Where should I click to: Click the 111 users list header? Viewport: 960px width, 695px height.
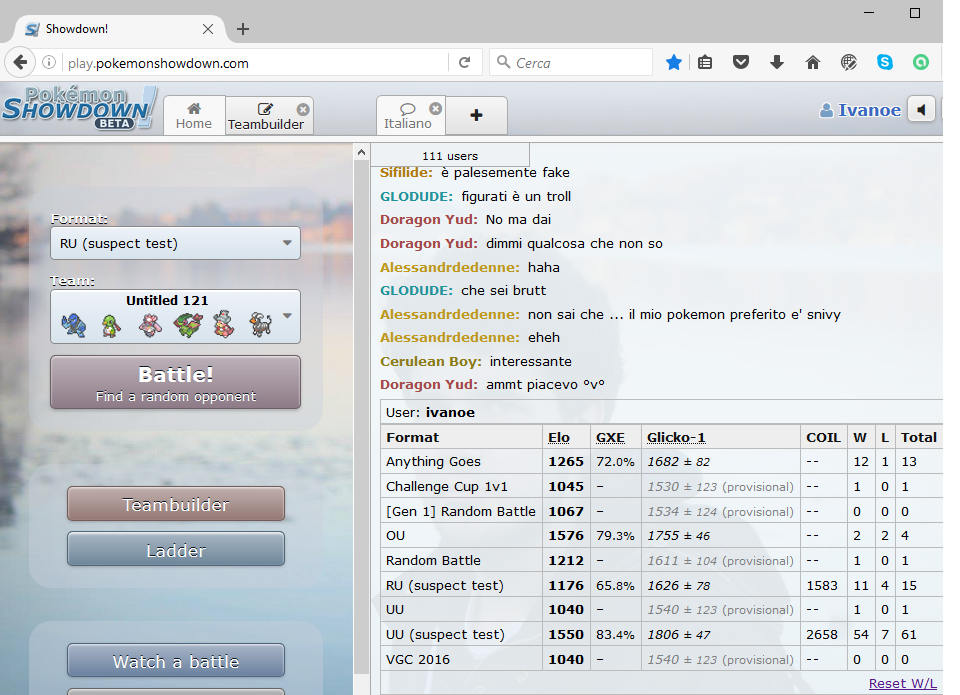point(450,156)
